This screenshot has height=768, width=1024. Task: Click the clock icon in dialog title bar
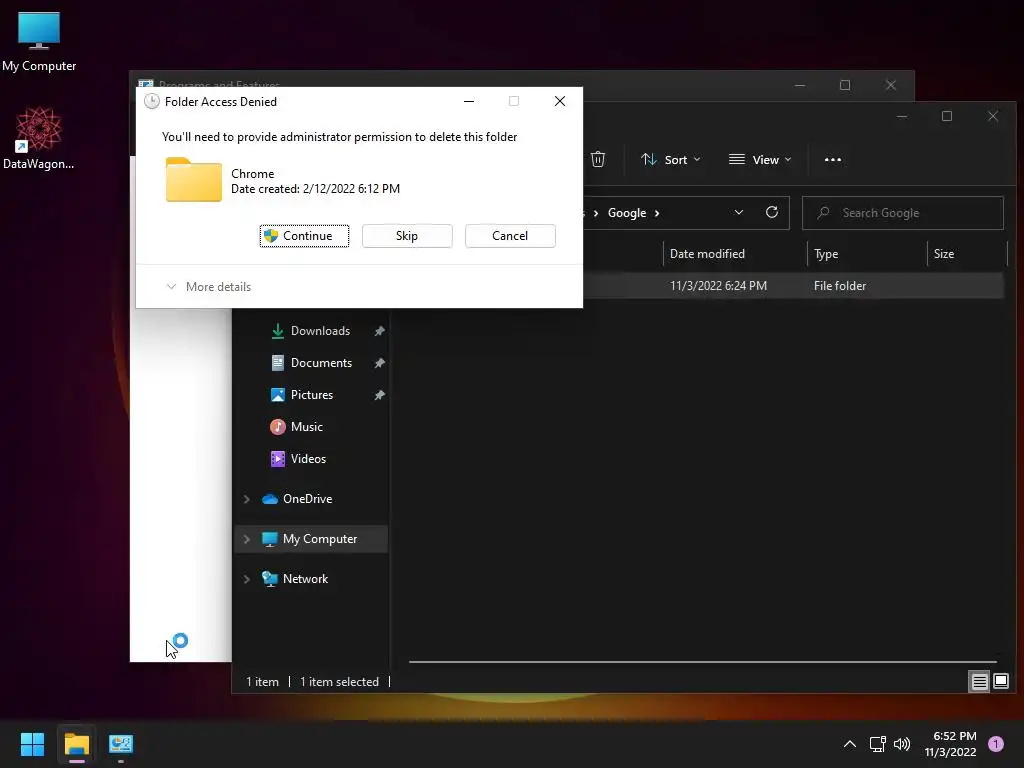click(152, 101)
